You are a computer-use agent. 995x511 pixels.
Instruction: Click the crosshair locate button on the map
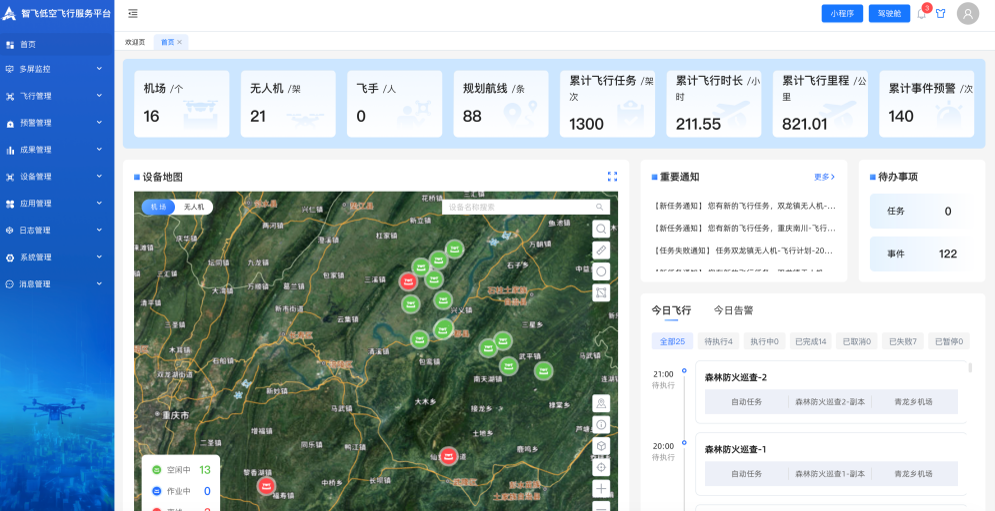pyautogui.click(x=601, y=467)
